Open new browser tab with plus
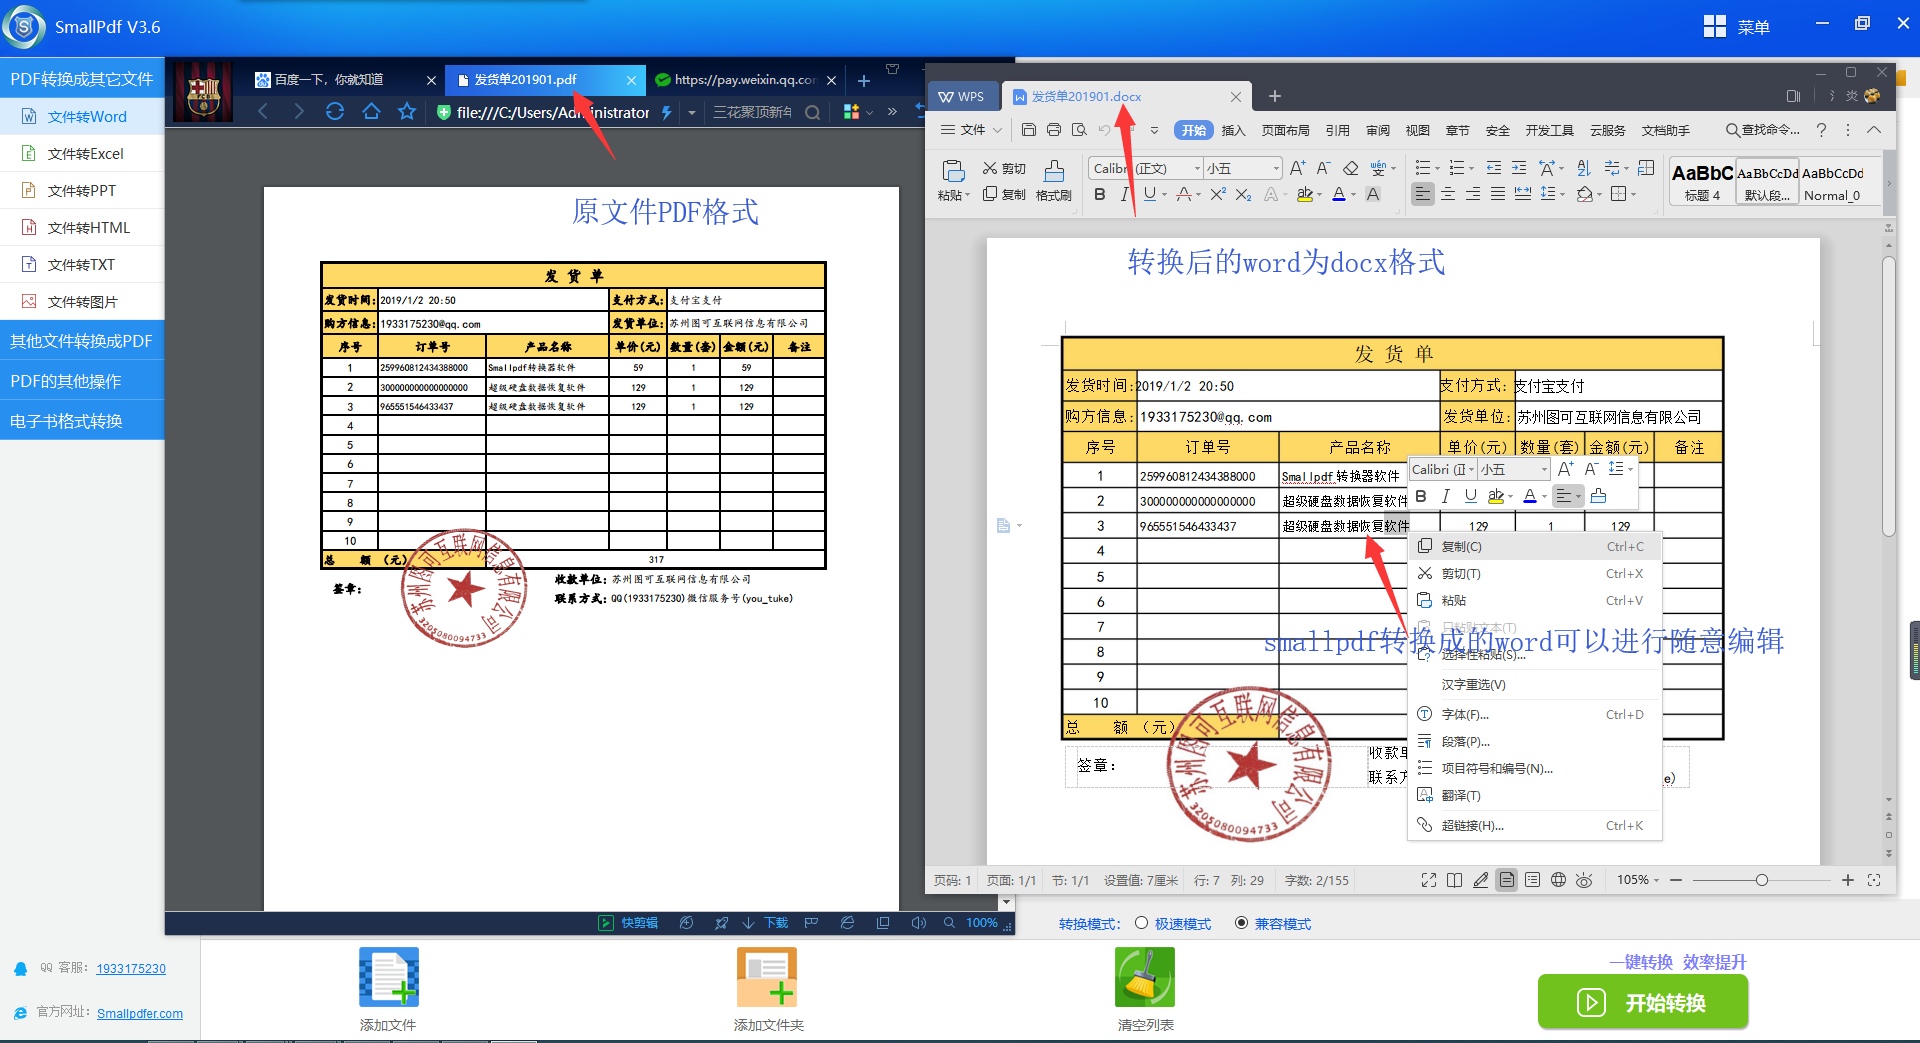 [x=864, y=80]
